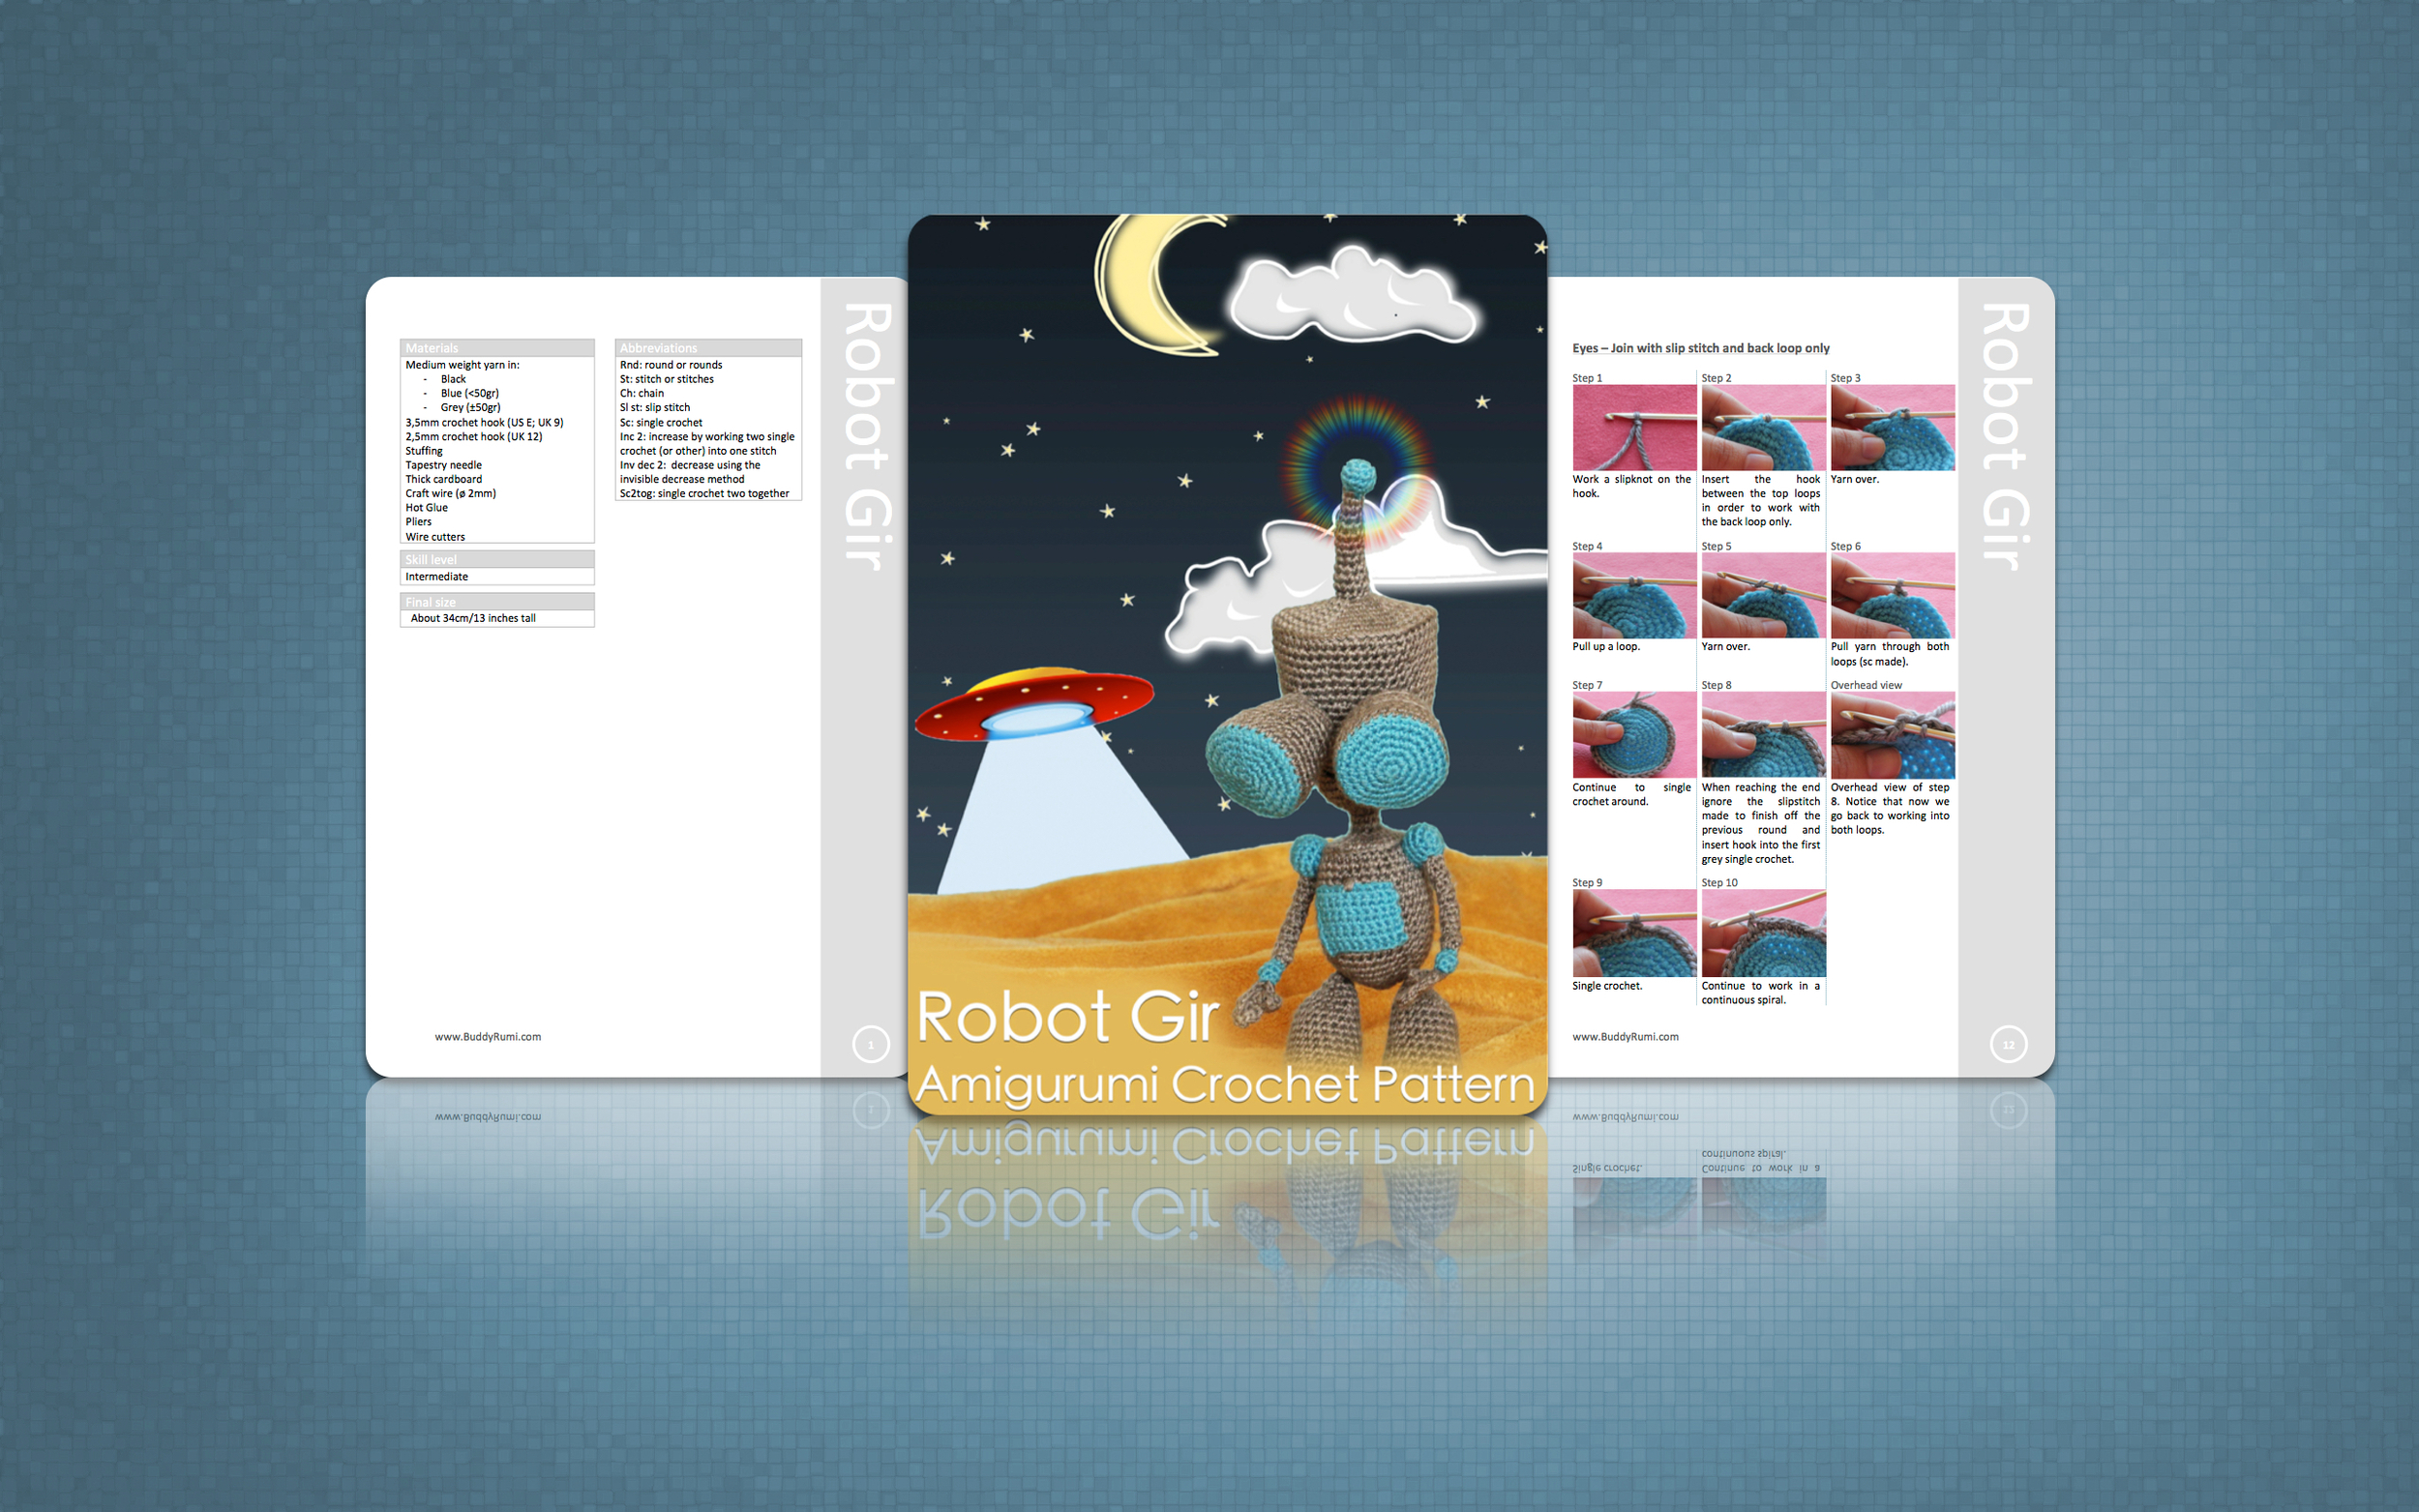Screen dimensions: 2419x1512
Task: Click the vertical 'Robot Gir' title on right page
Action: [x=2006, y=437]
